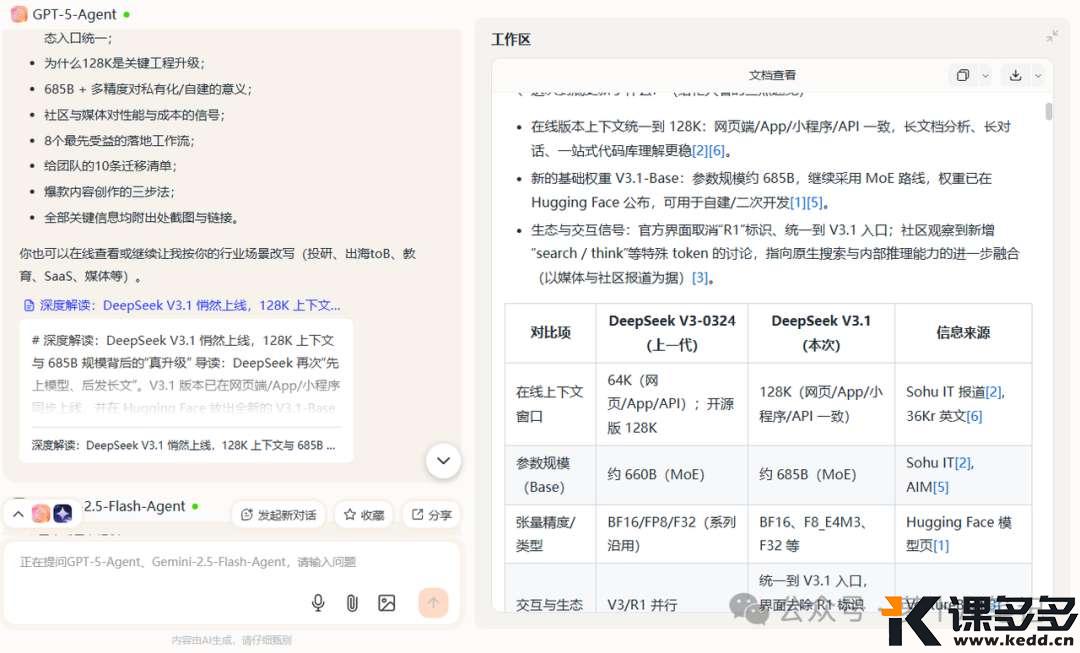The width and height of the screenshot is (1080, 653).
Task: Click the GPT-5-Agent avatar icon
Action: pyautogui.click(x=19, y=14)
